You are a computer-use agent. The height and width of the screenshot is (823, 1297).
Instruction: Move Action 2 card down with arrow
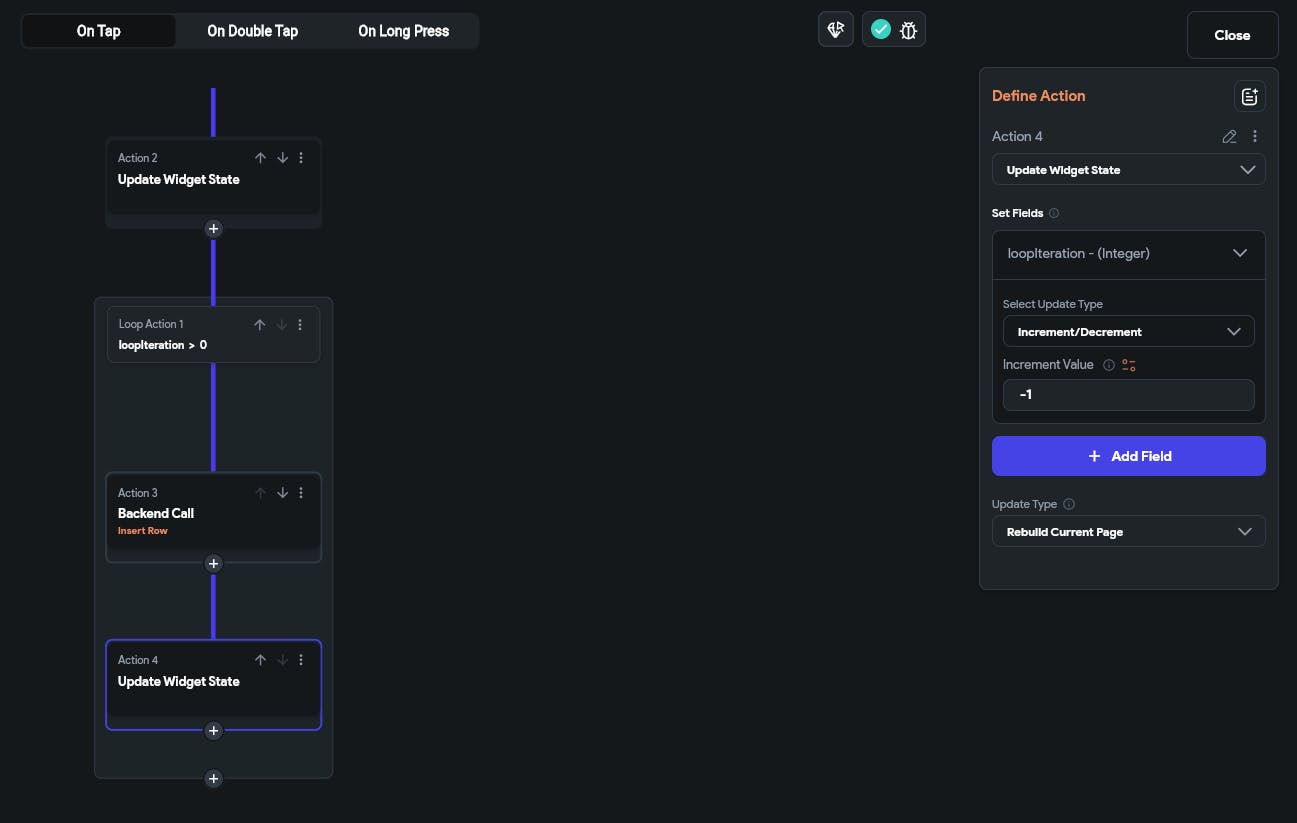[282, 158]
